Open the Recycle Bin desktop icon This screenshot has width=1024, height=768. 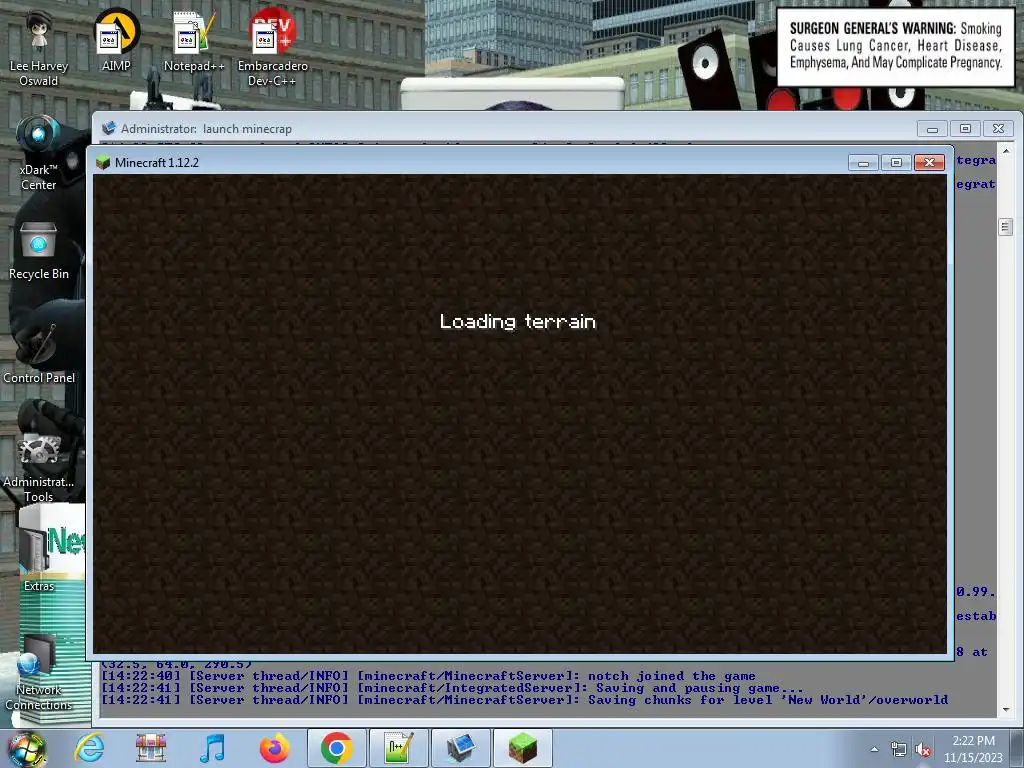(39, 251)
